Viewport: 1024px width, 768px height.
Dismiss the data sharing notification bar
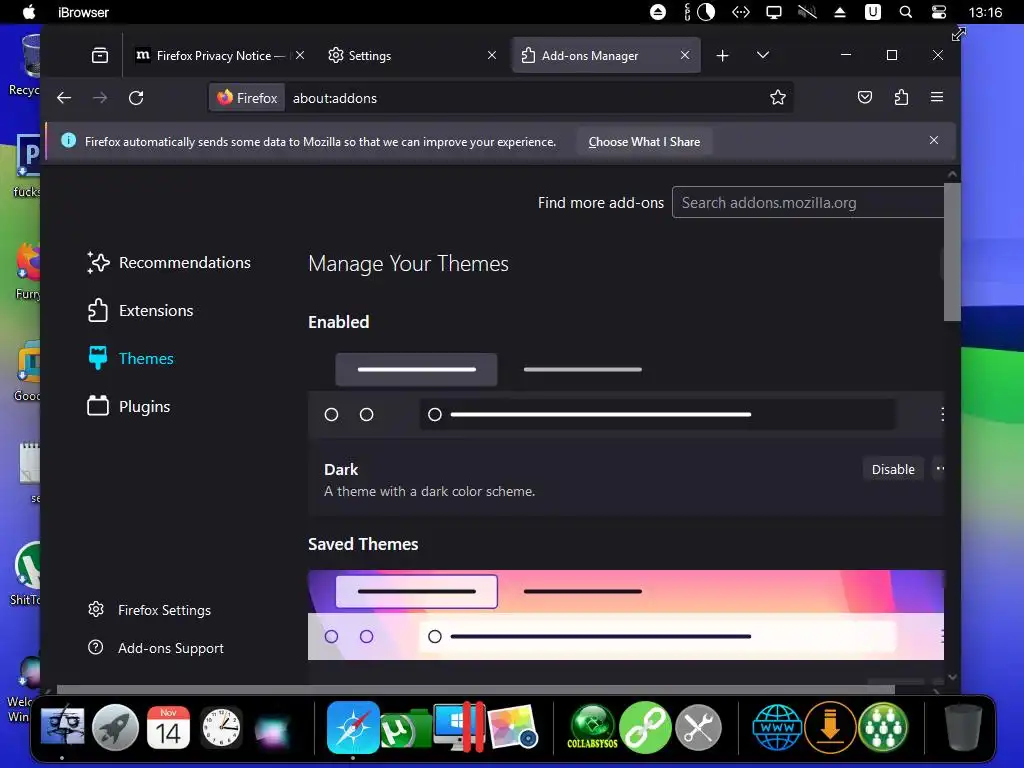click(934, 140)
